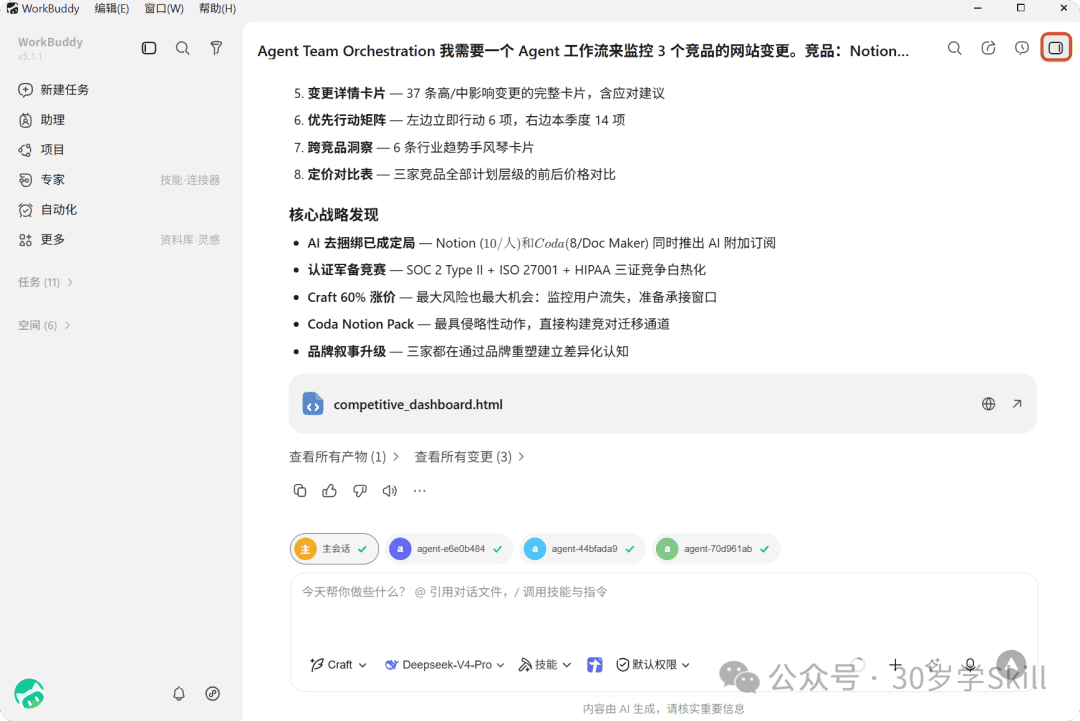Open the 专家 experts section

[x=42, y=180]
